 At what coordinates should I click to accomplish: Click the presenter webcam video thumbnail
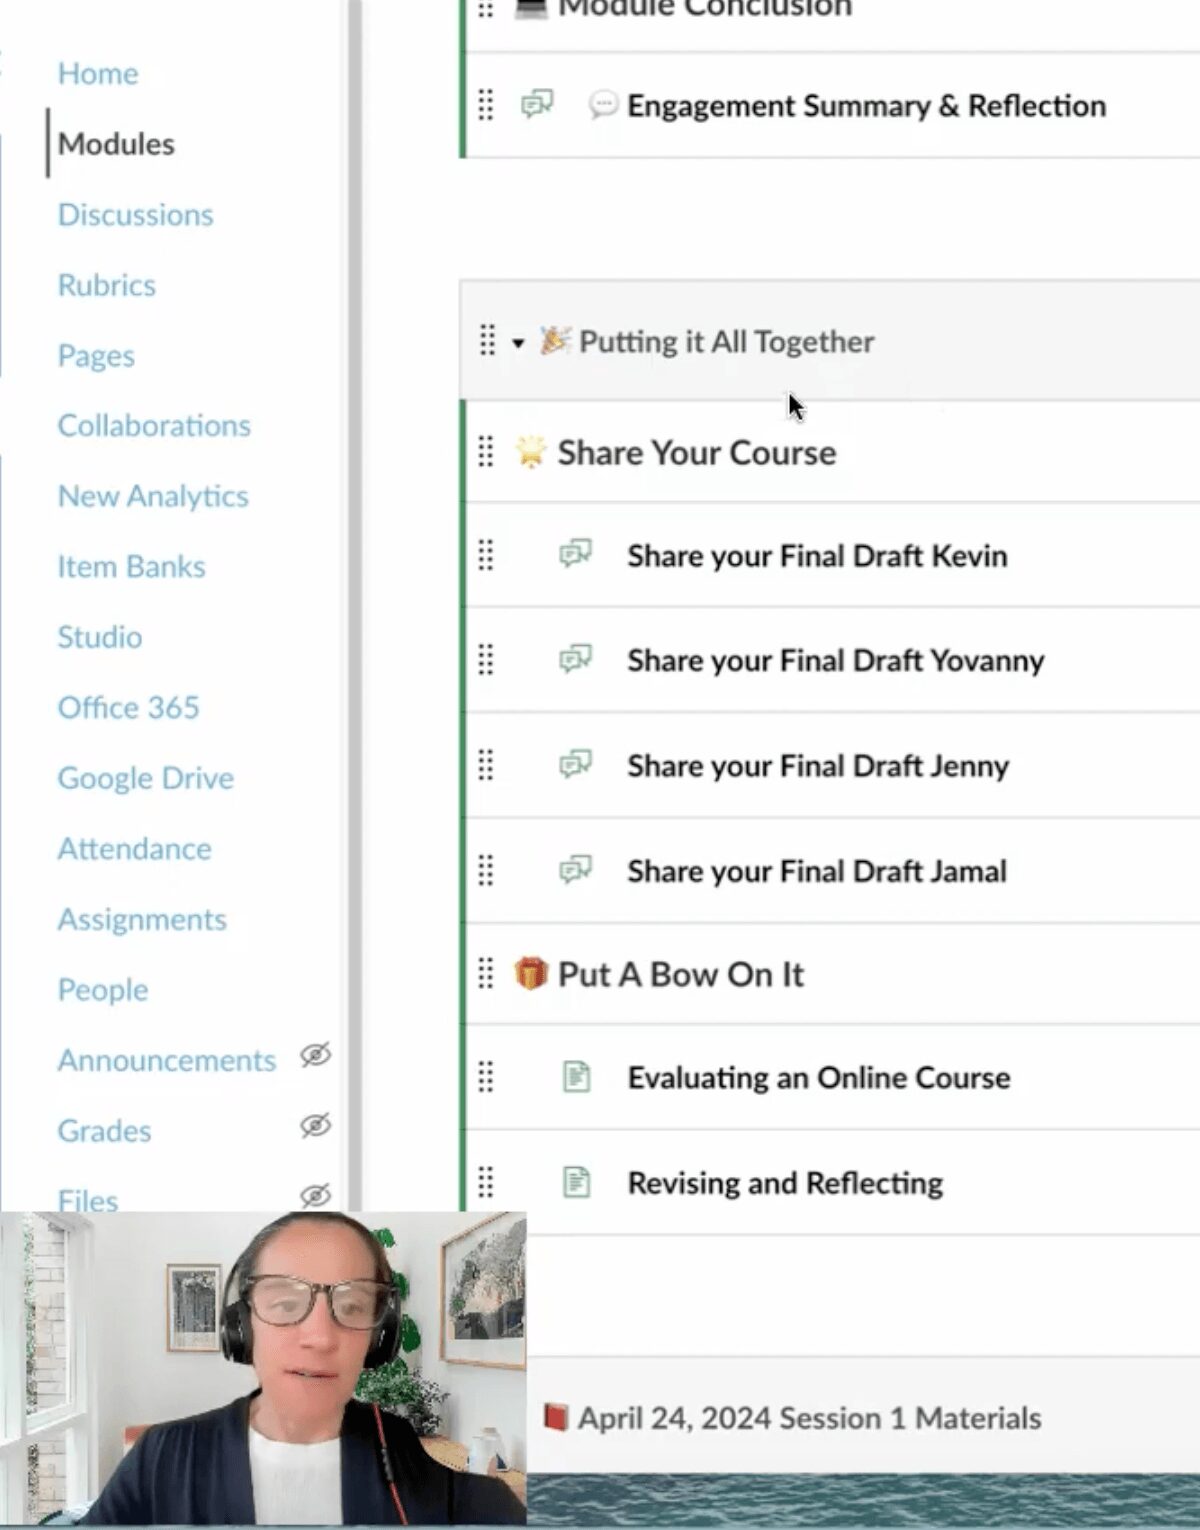point(263,1370)
